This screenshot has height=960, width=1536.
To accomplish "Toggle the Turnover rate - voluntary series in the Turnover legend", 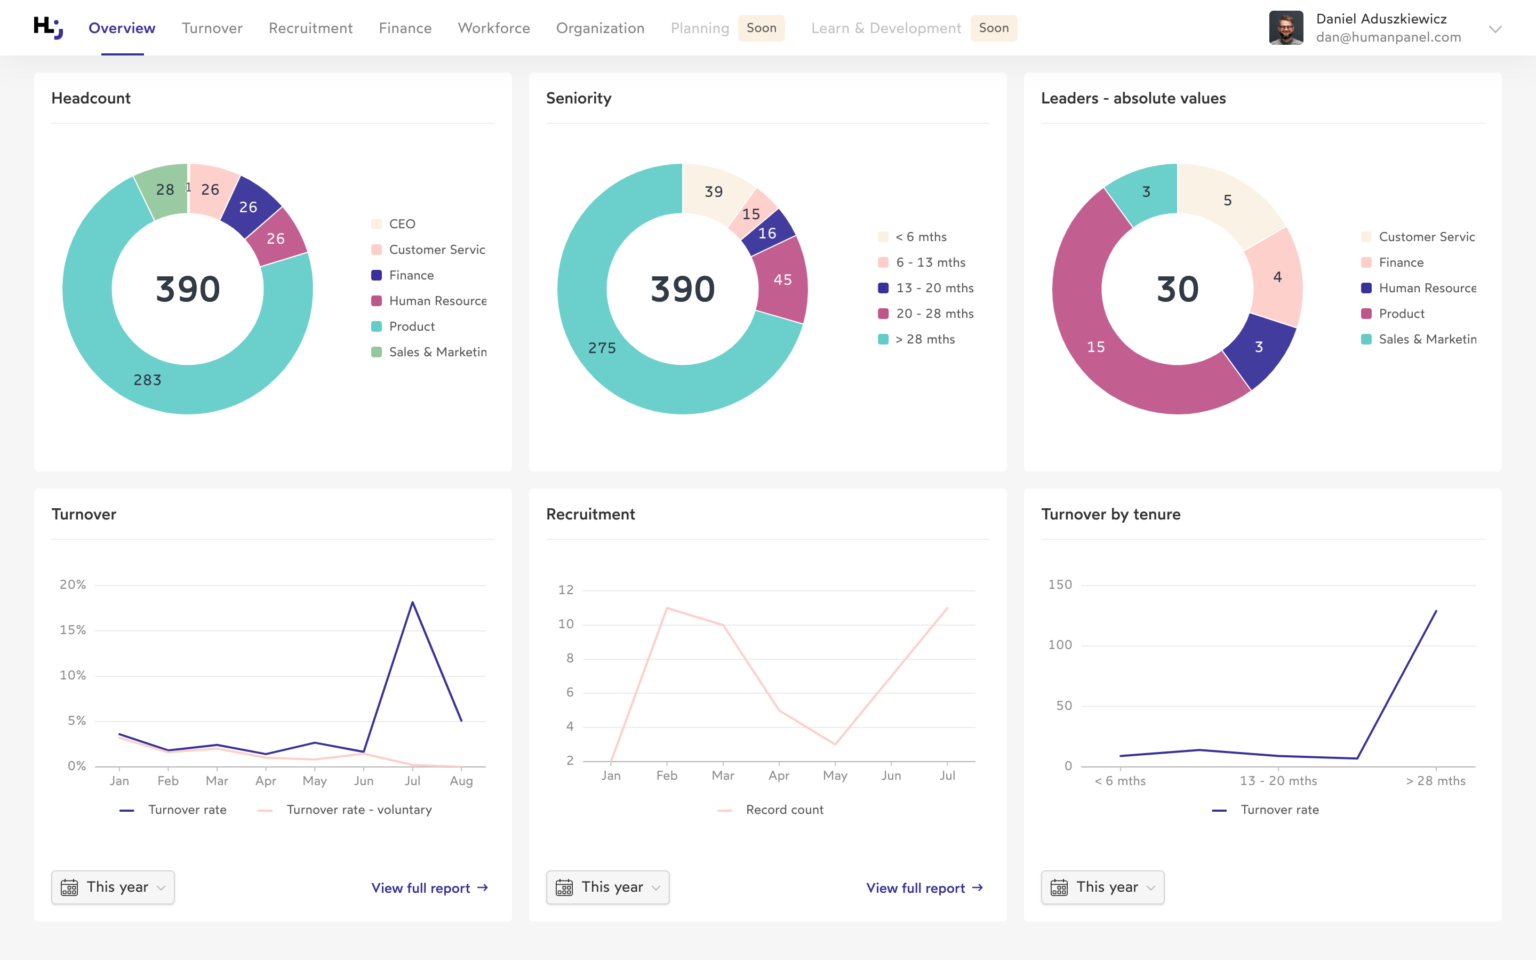I will (358, 809).
